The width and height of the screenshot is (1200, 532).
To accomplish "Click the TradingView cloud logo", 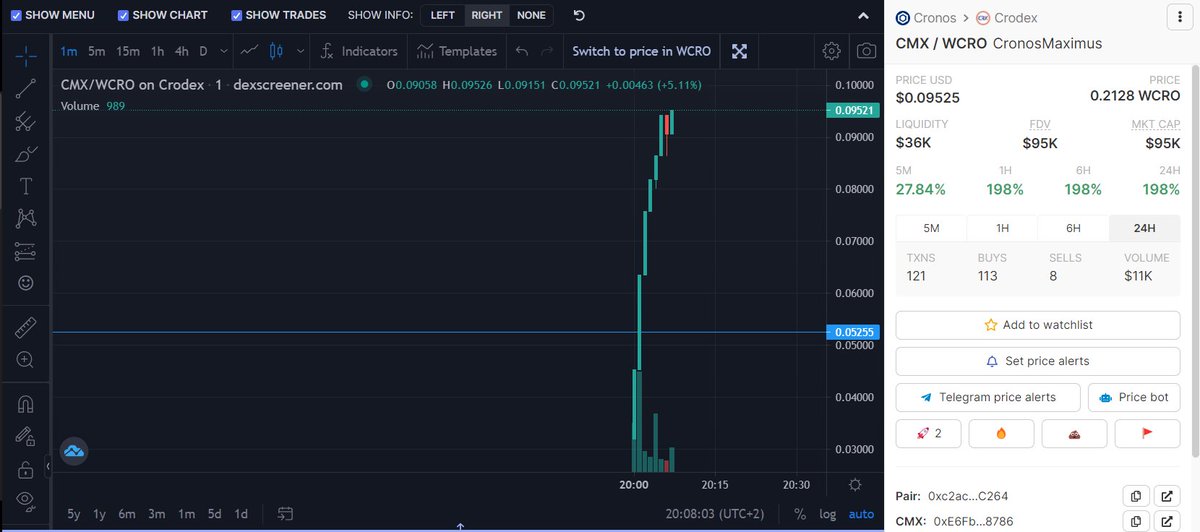I will coord(74,452).
